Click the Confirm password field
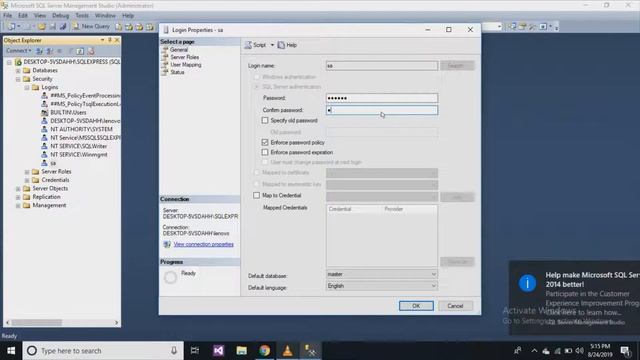The image size is (640, 360). 382,110
